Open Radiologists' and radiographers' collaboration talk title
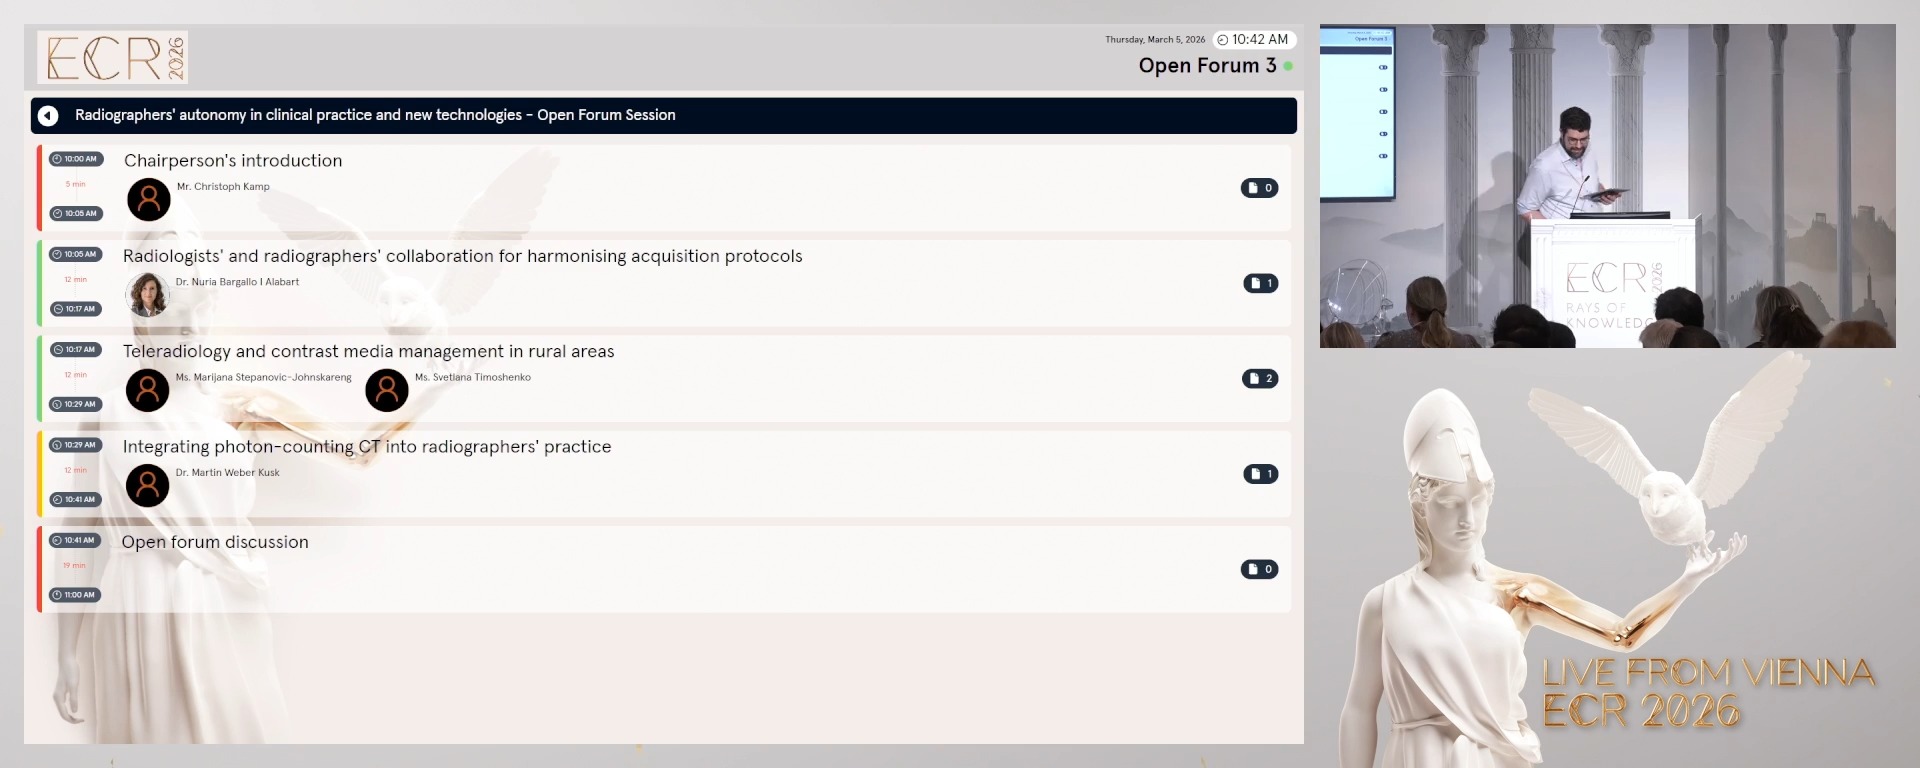Image resolution: width=1920 pixels, height=768 pixels. 462,256
